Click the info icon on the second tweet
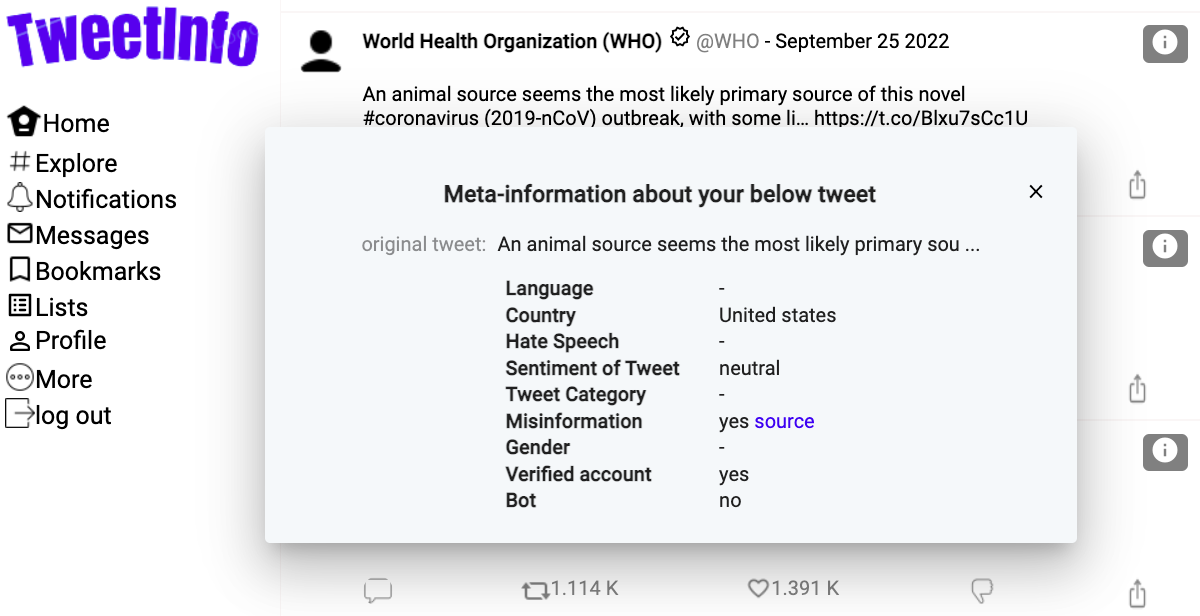This screenshot has height=616, width=1200. click(1164, 247)
